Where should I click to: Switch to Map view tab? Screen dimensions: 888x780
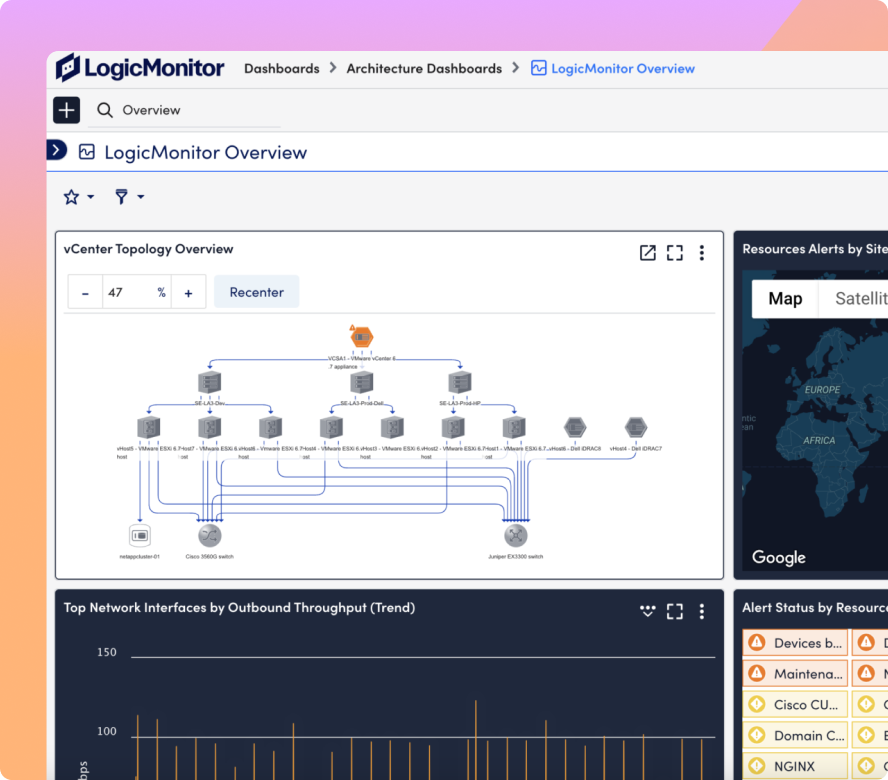[x=785, y=299]
